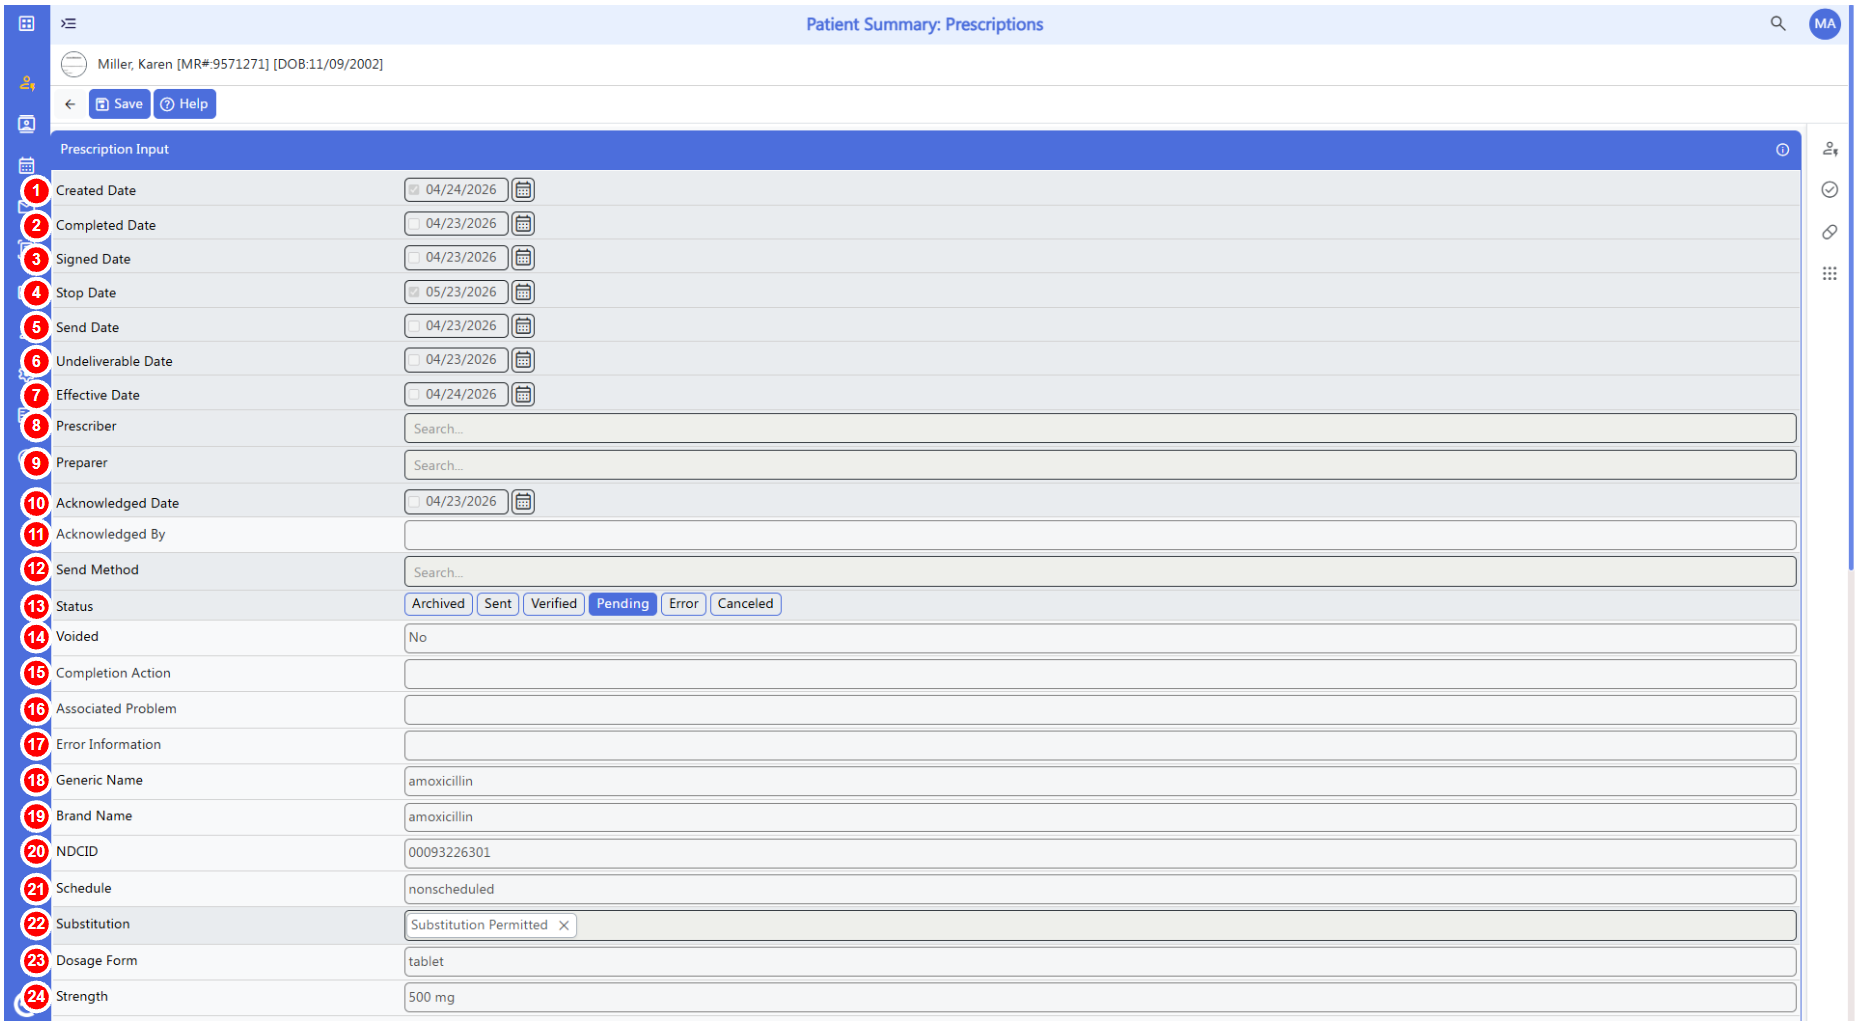Viewport: 1859px width, 1026px height.
Task: Open the Preparer search dropdown
Action: [x=1100, y=465]
